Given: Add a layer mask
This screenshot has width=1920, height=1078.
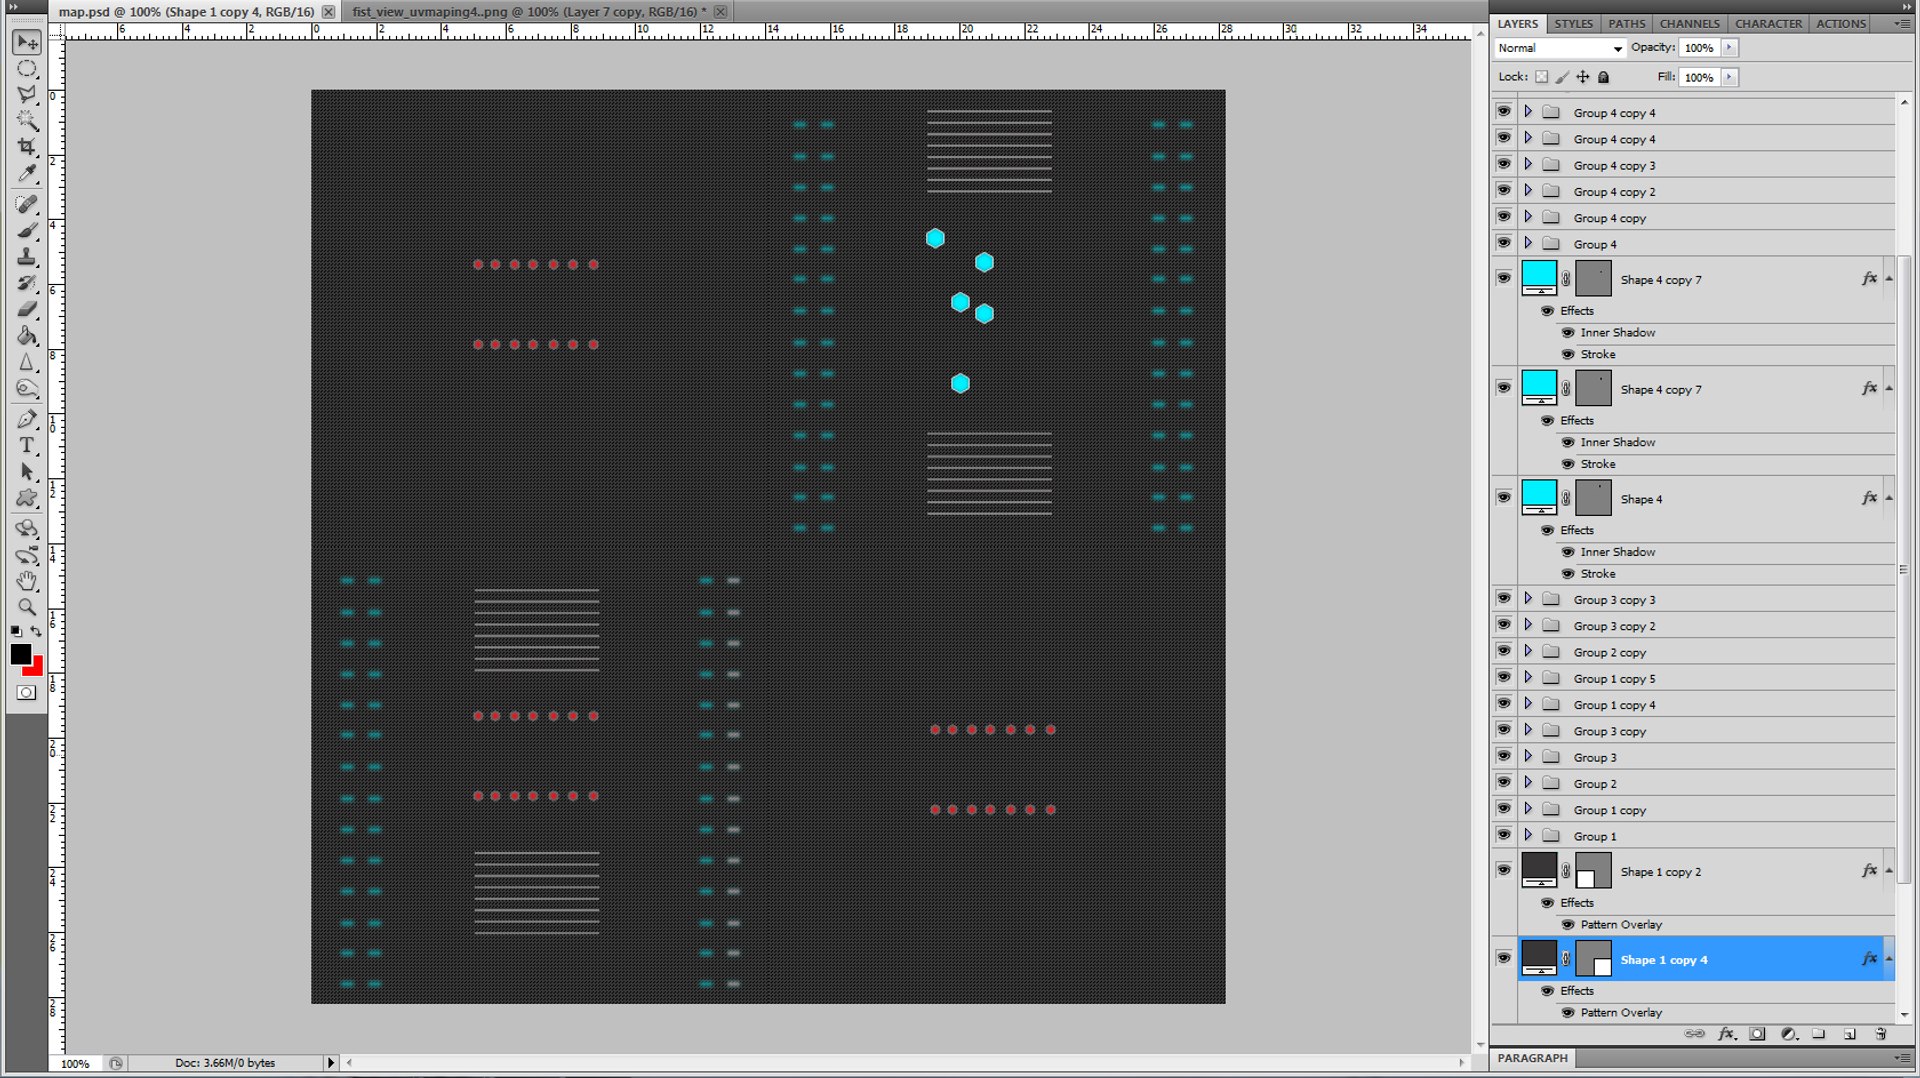Looking at the screenshot, I should click(x=1757, y=1034).
